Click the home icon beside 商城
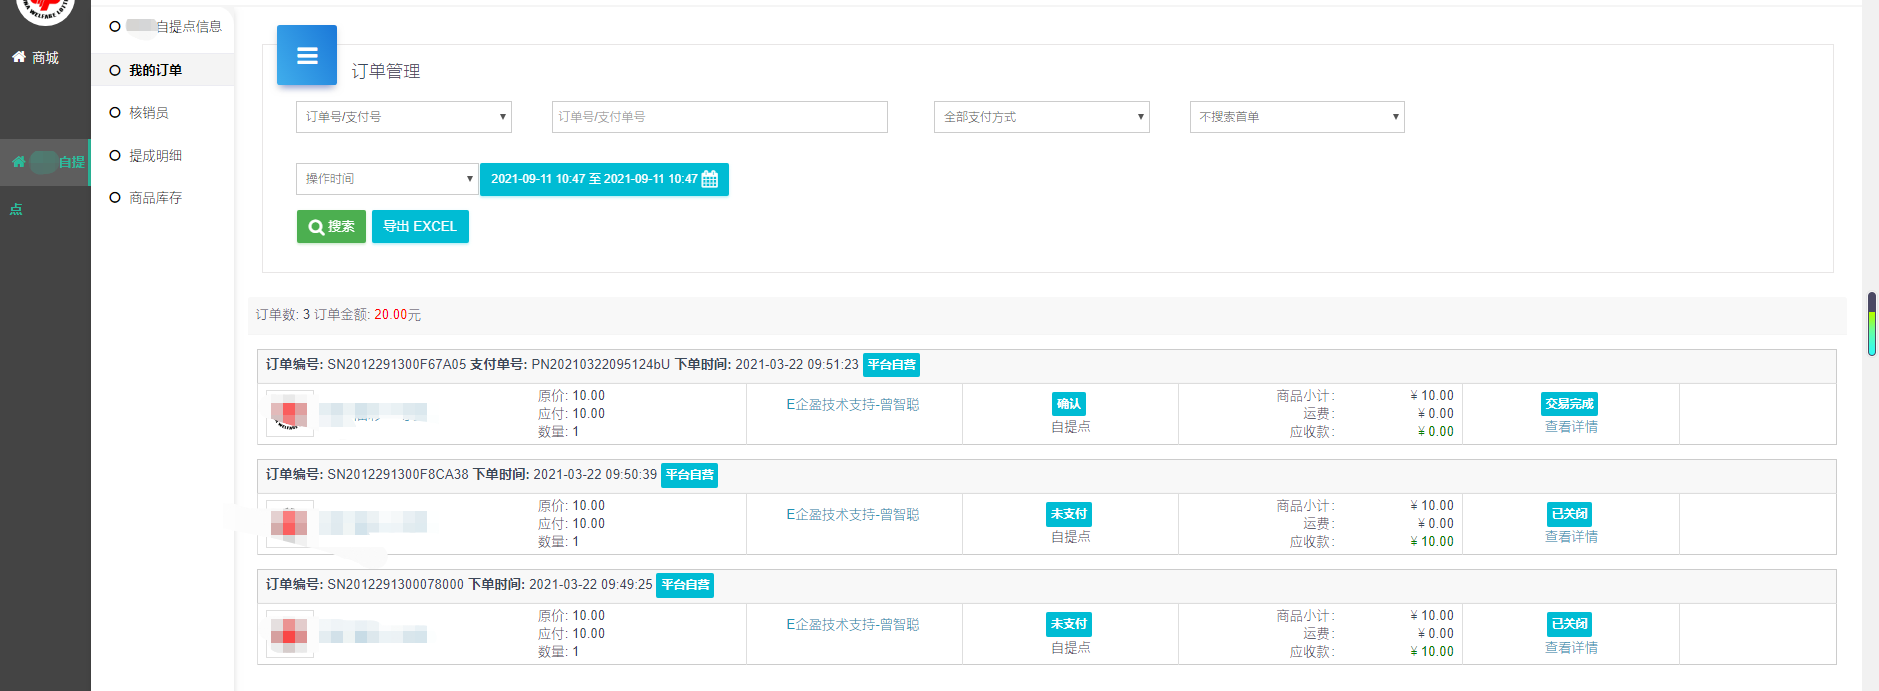 tap(18, 57)
